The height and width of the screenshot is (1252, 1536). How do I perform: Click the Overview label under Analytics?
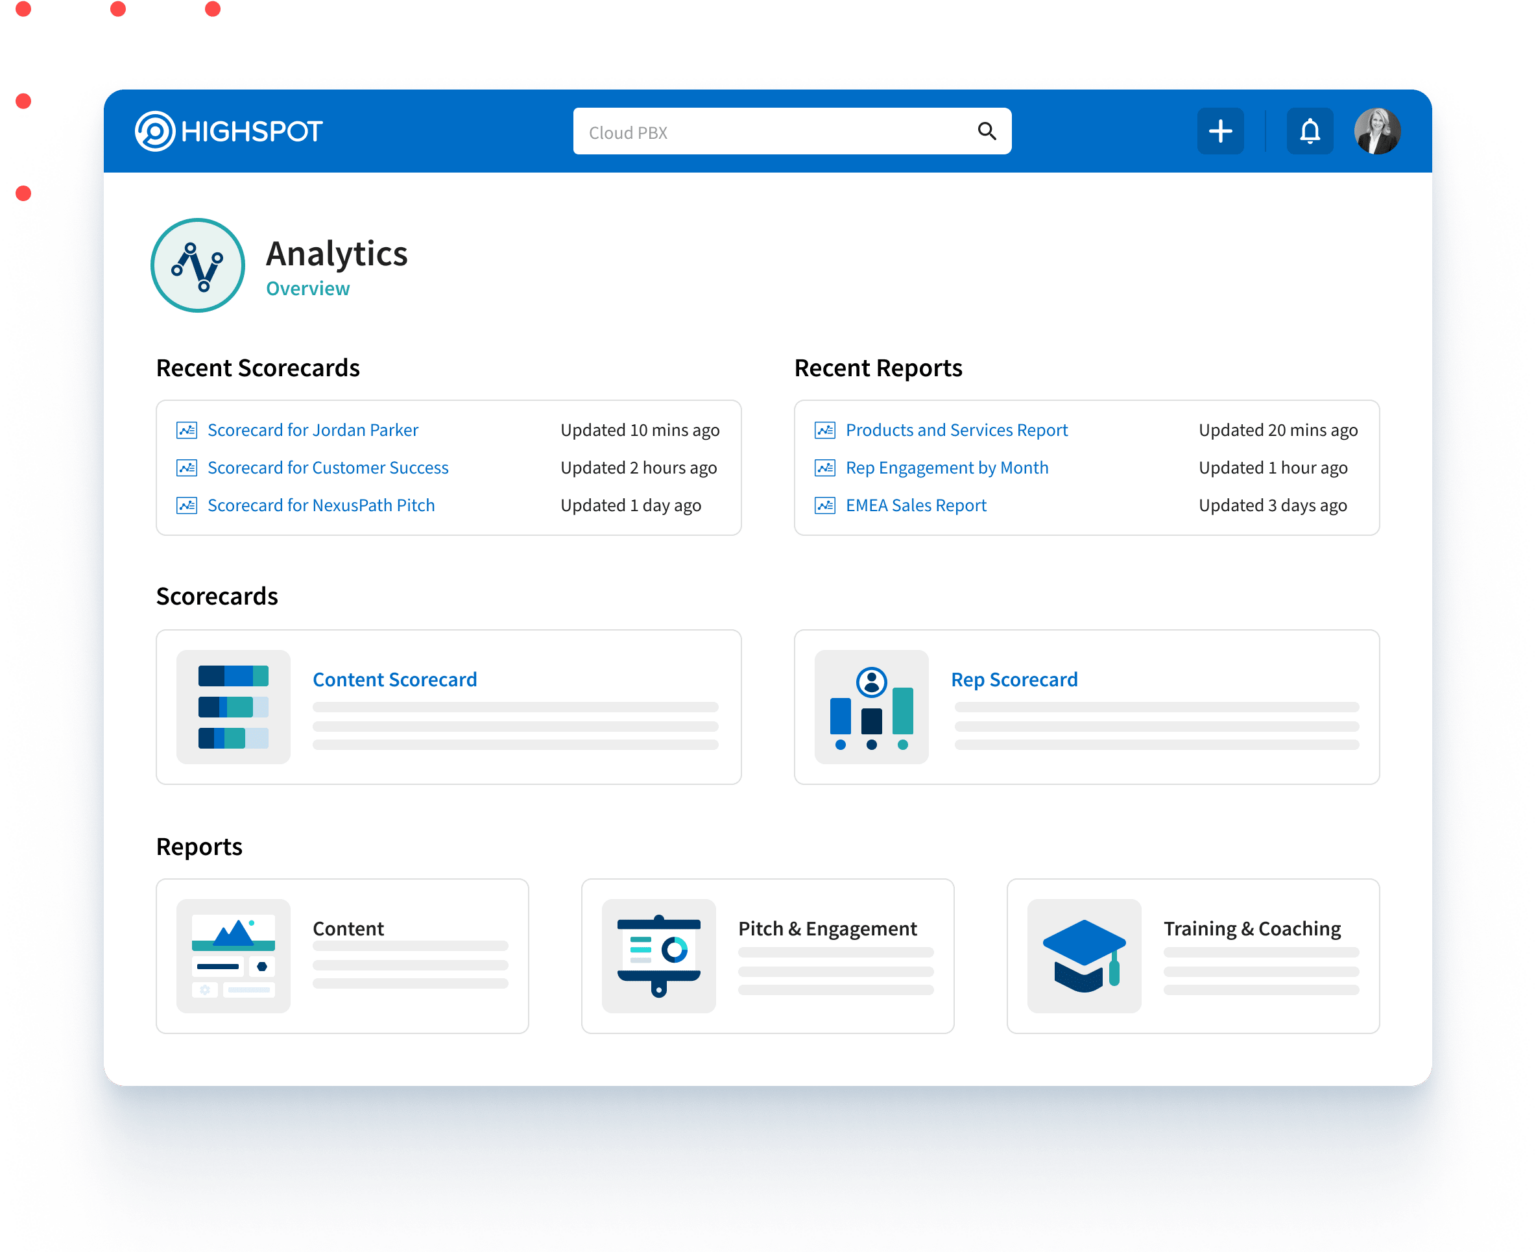(x=307, y=288)
